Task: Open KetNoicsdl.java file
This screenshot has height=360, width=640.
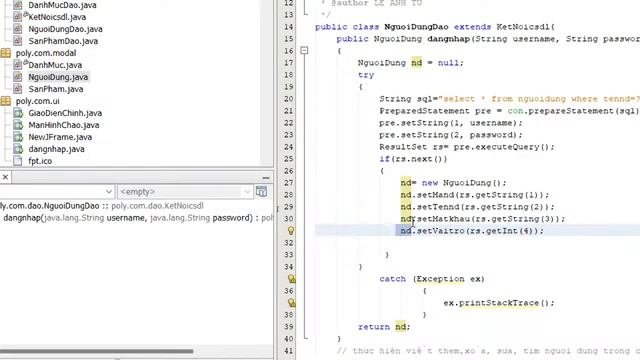Action: pos(57,17)
